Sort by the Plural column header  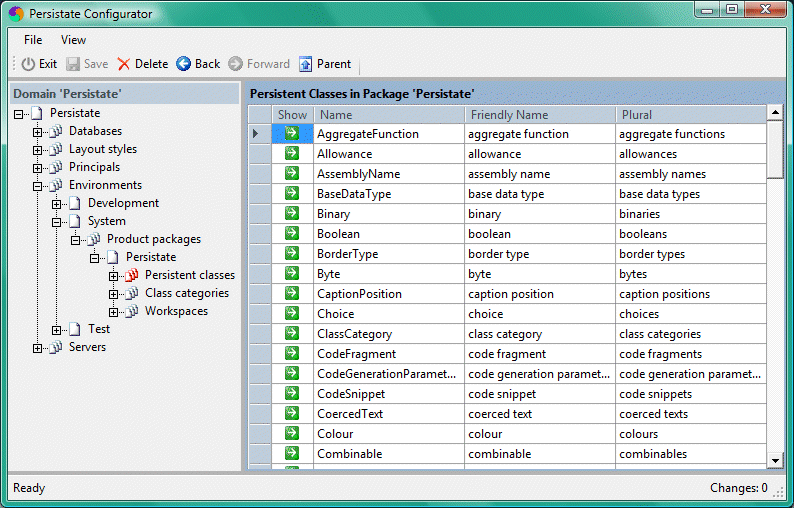pyautogui.click(x=691, y=115)
